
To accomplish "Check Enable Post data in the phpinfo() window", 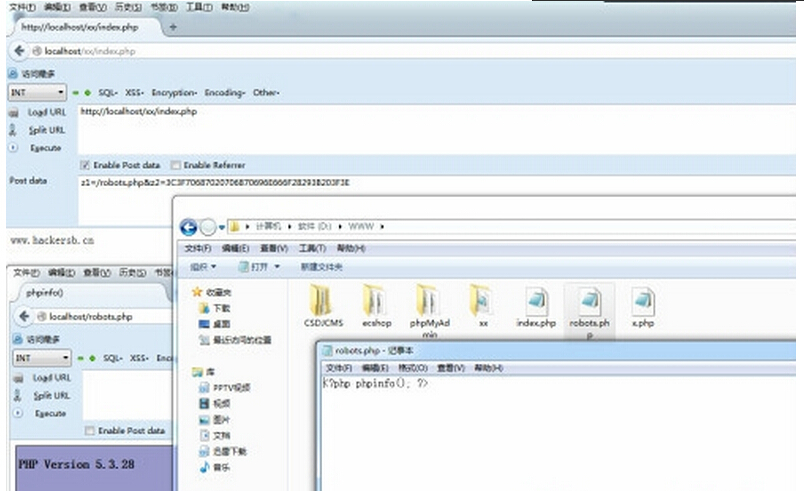I will (x=90, y=430).
